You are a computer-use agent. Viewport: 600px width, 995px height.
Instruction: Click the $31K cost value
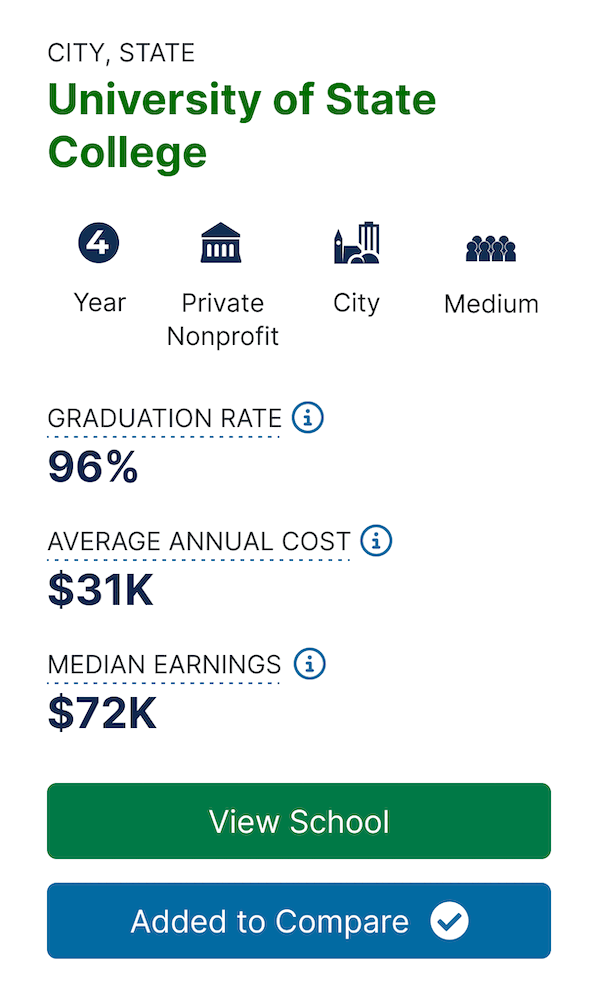[100, 590]
